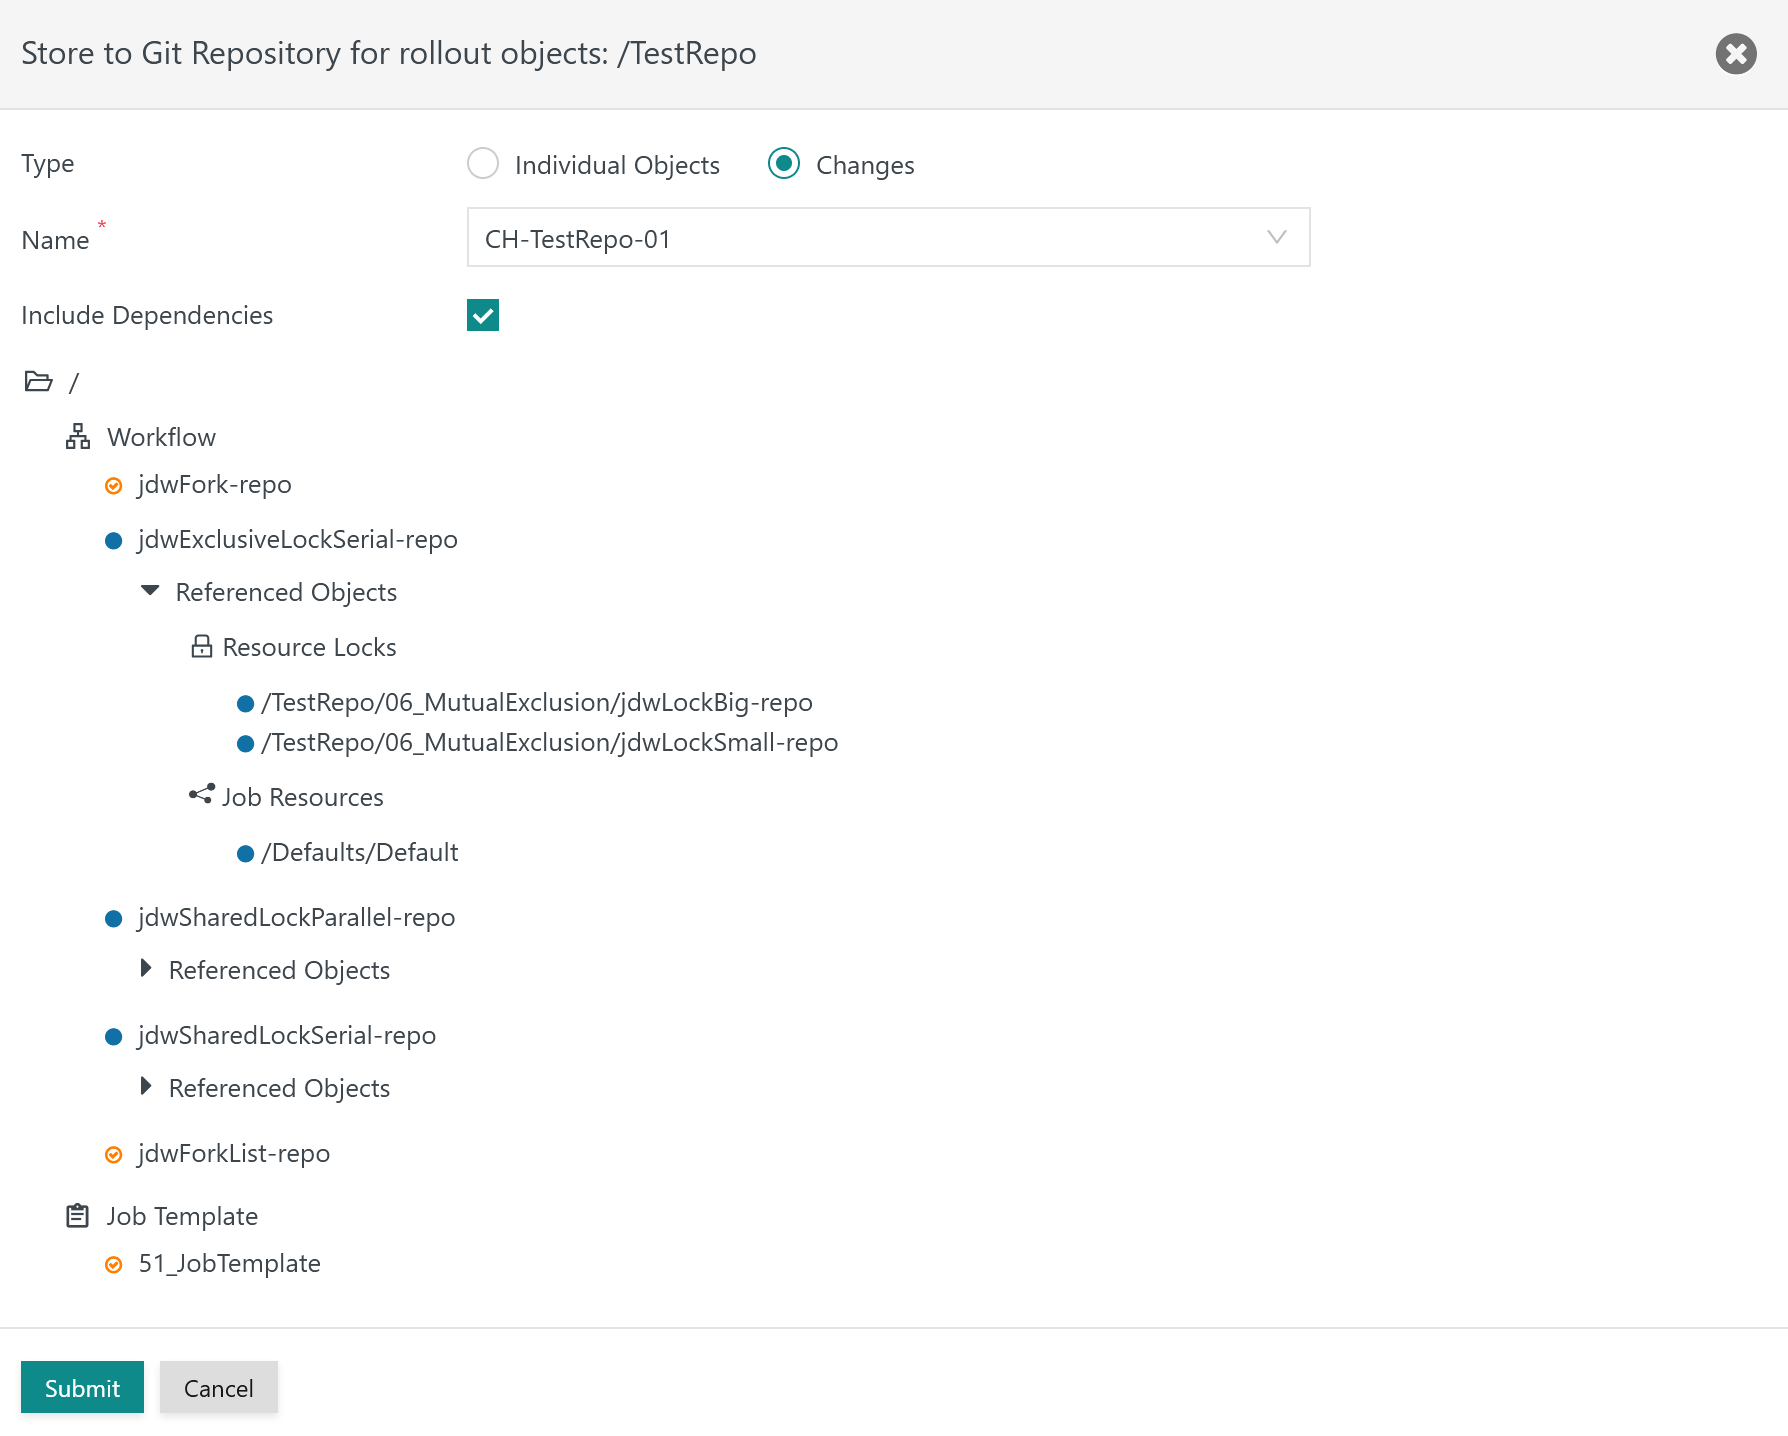Toggle the blue dot next to jdwSharedLockParallel-repo
Image resolution: width=1788 pixels, height=1436 pixels.
click(x=114, y=919)
